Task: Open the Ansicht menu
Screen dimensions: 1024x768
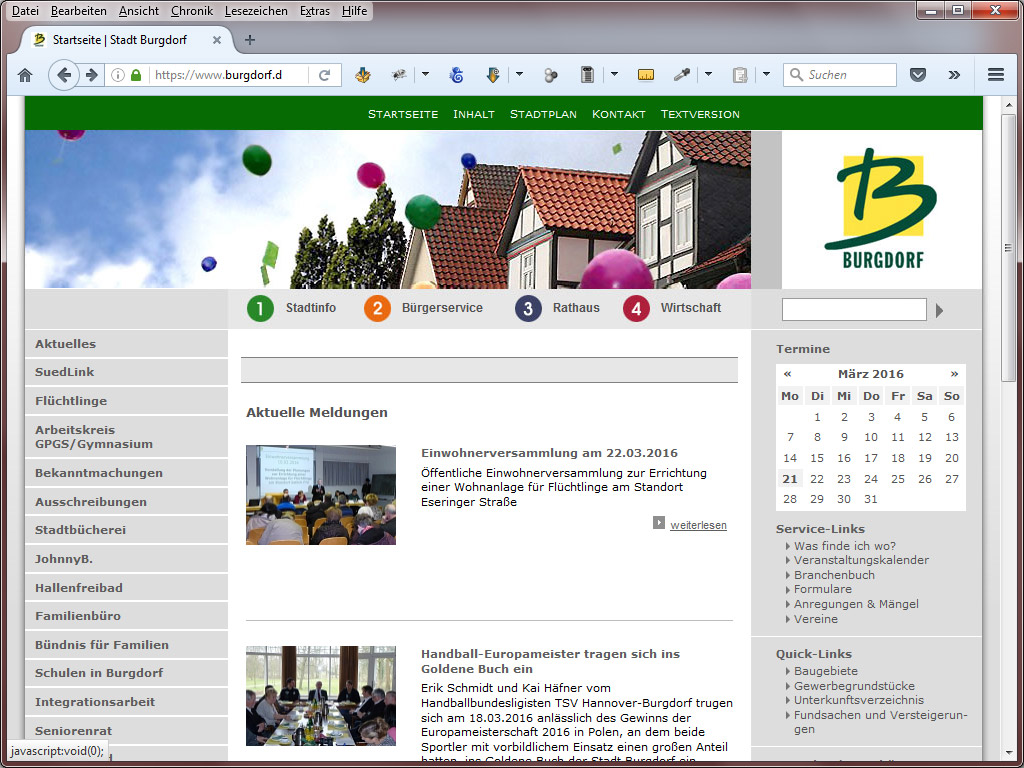Action: tap(138, 11)
